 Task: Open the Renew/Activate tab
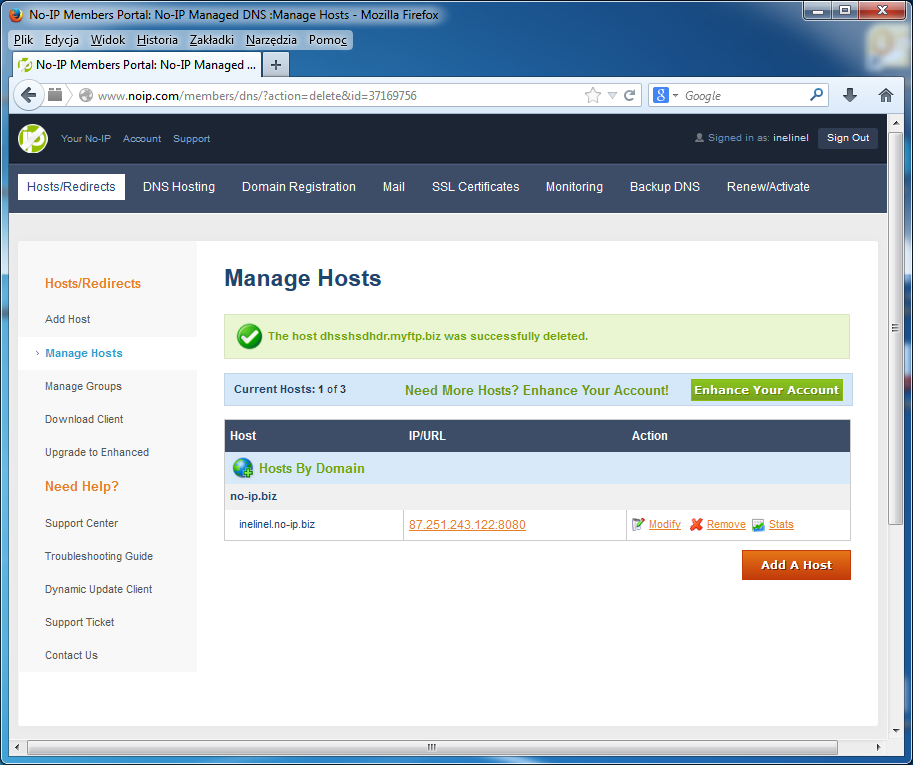point(768,187)
